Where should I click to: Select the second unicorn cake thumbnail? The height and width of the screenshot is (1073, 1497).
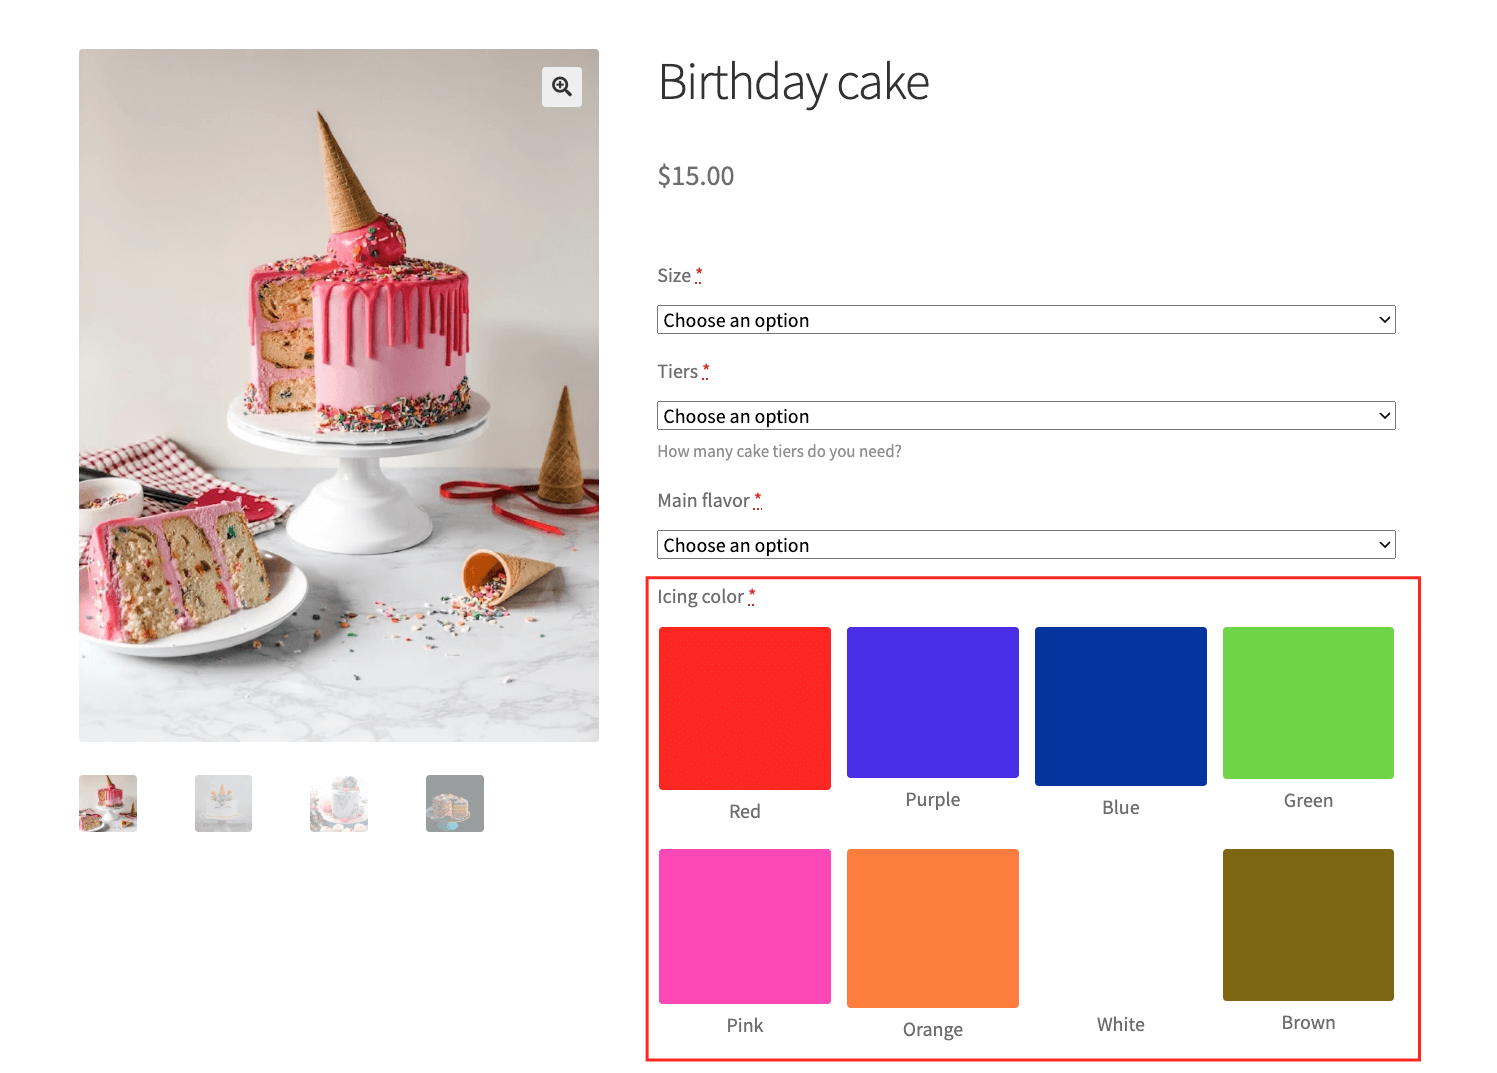point(223,803)
